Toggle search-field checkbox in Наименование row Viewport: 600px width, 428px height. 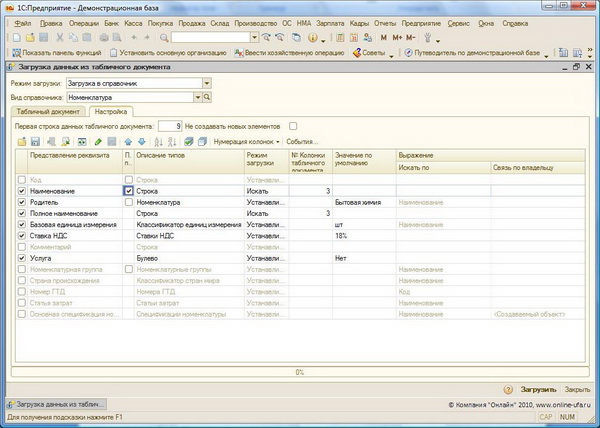point(129,191)
